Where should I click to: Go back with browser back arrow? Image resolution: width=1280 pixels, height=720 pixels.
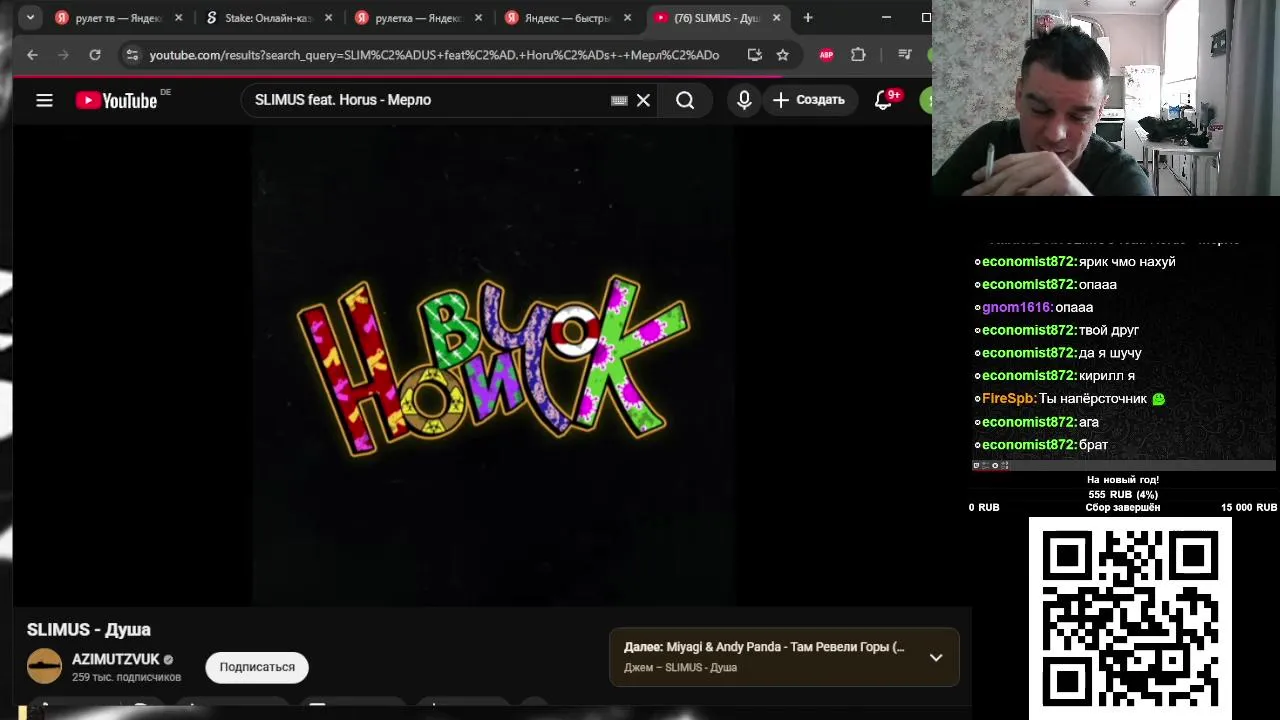click(x=32, y=55)
